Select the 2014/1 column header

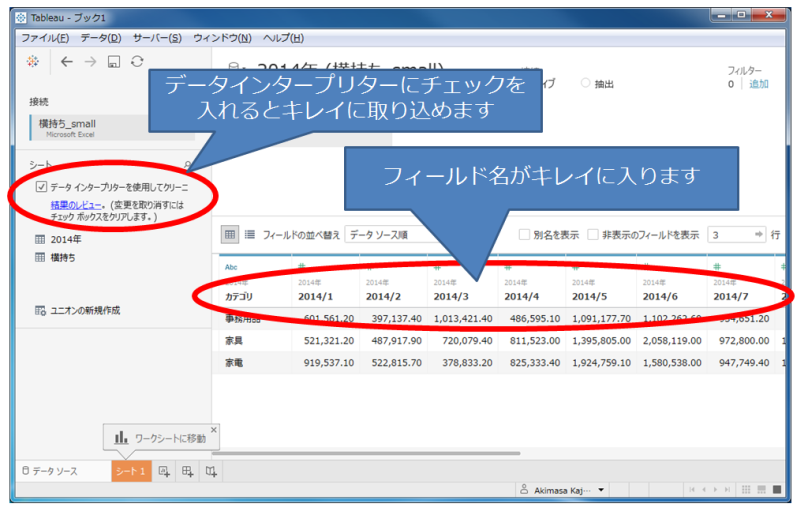click(315, 296)
